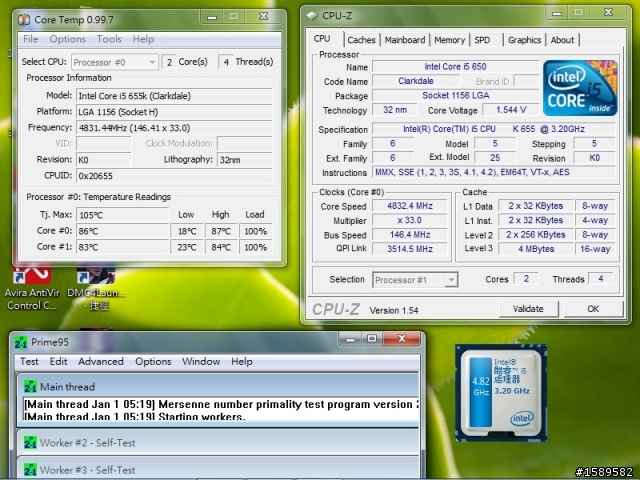Minimize the Prime95 window
The image size is (640, 480).
(x=350, y=338)
